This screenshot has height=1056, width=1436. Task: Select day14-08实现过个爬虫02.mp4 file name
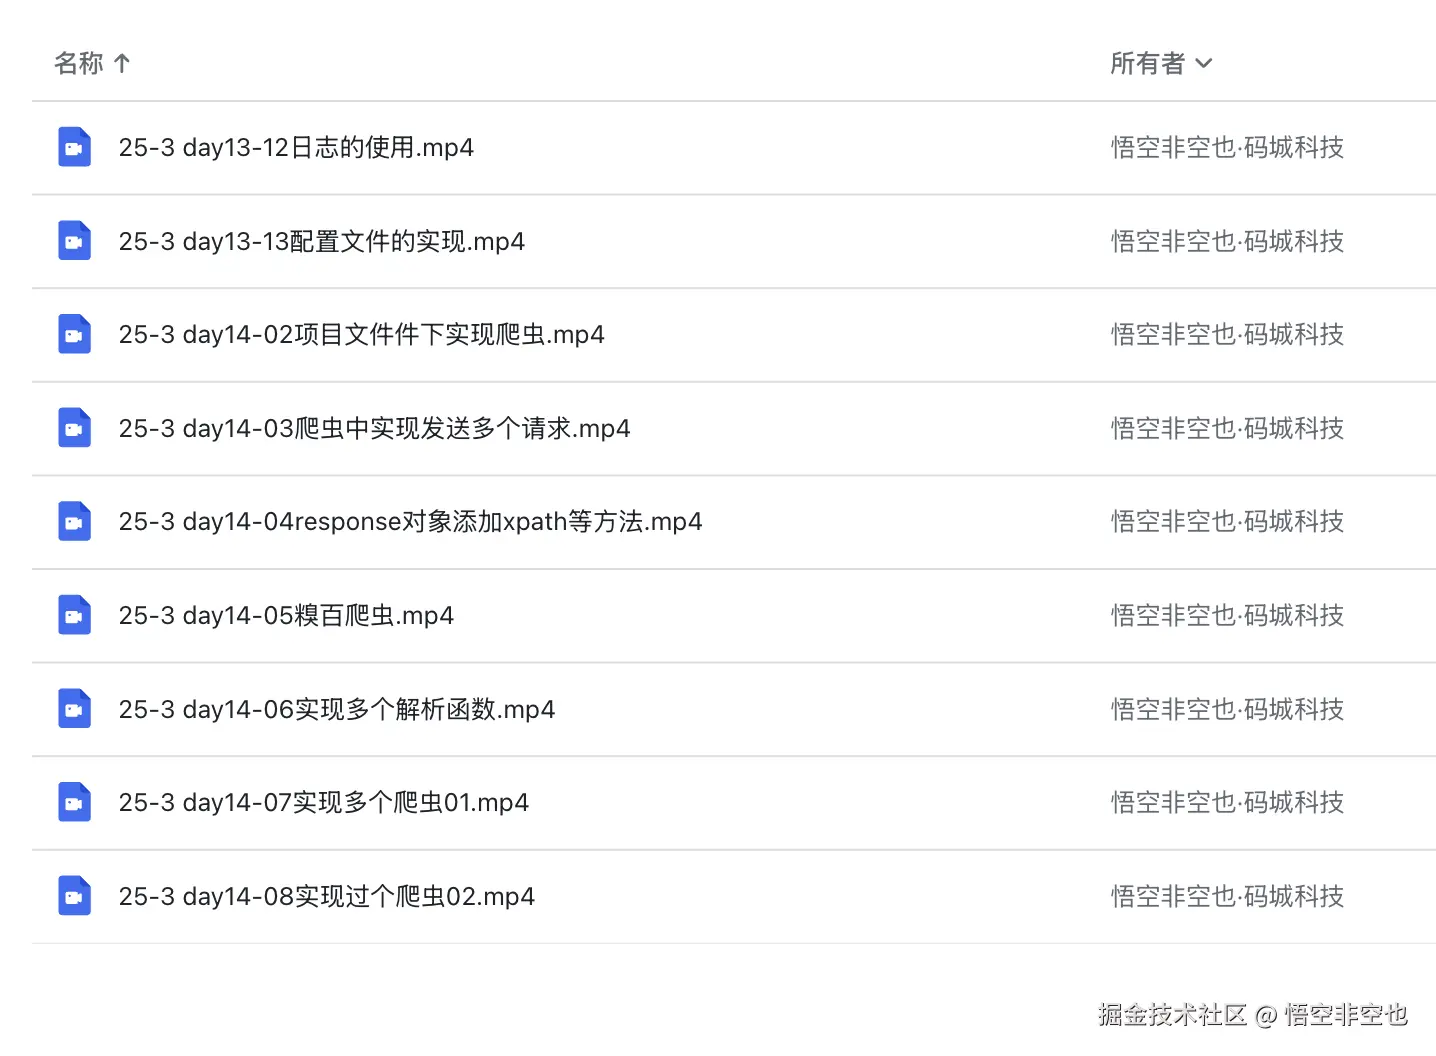pyautogui.click(x=326, y=897)
